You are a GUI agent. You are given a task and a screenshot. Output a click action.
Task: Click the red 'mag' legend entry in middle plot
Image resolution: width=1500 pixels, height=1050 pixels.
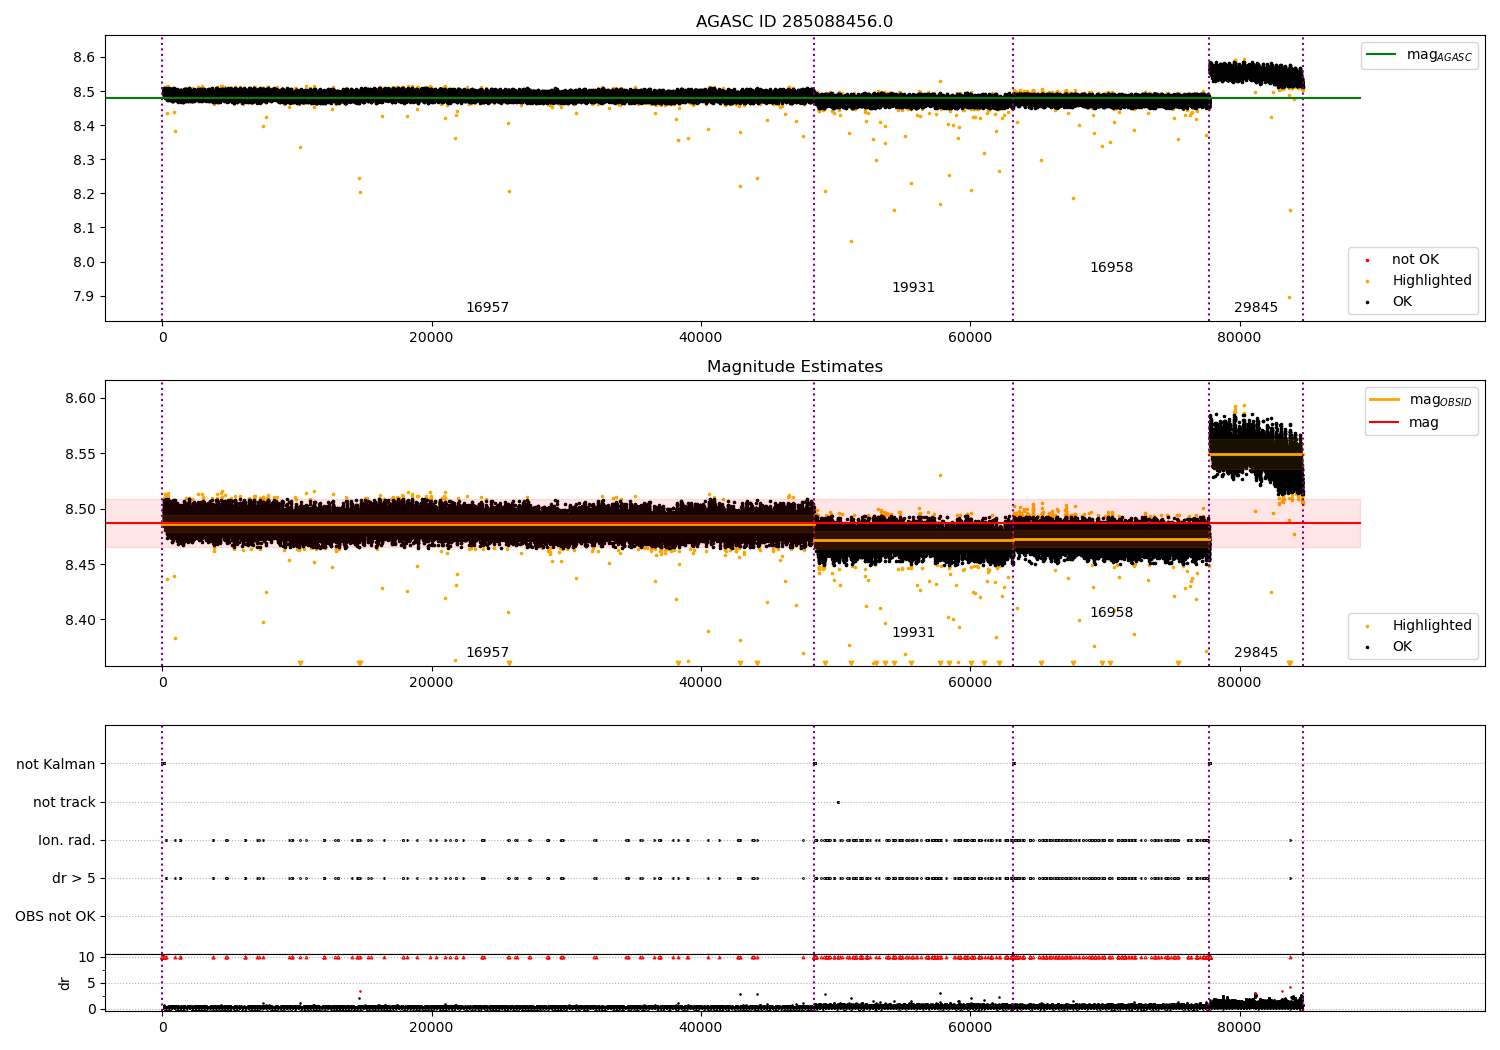[x=1404, y=422]
